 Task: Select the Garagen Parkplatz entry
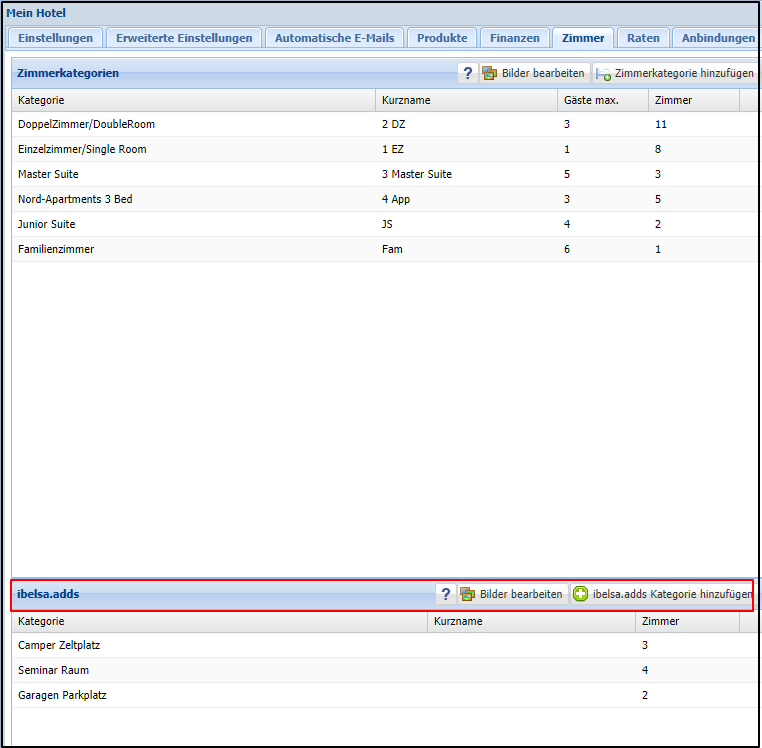[x=62, y=695]
